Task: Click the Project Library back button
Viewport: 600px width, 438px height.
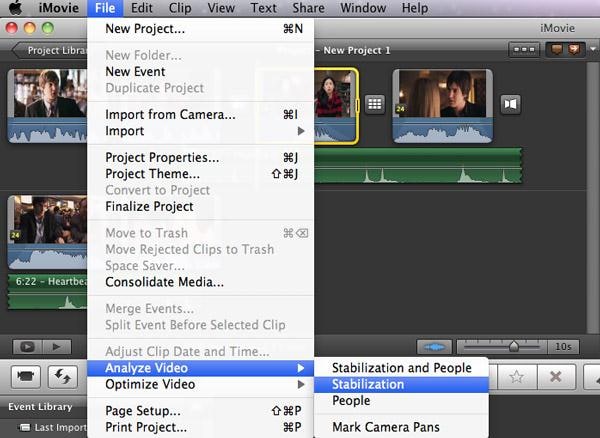Action: (x=52, y=49)
